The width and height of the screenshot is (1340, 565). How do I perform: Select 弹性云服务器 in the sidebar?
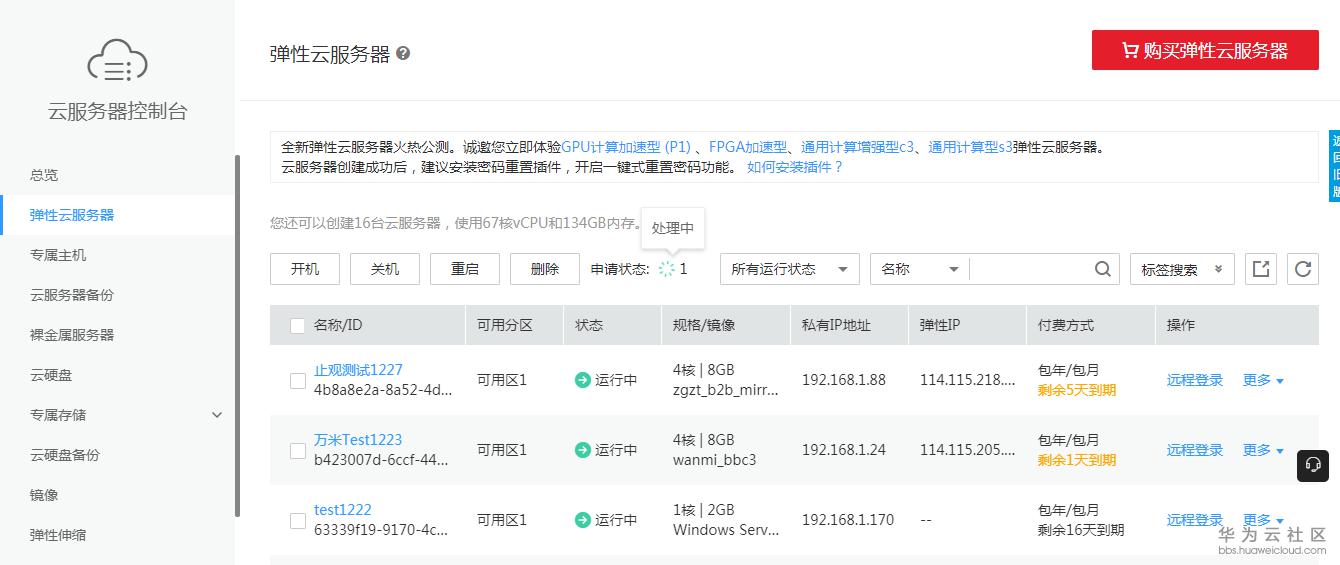tap(72, 215)
